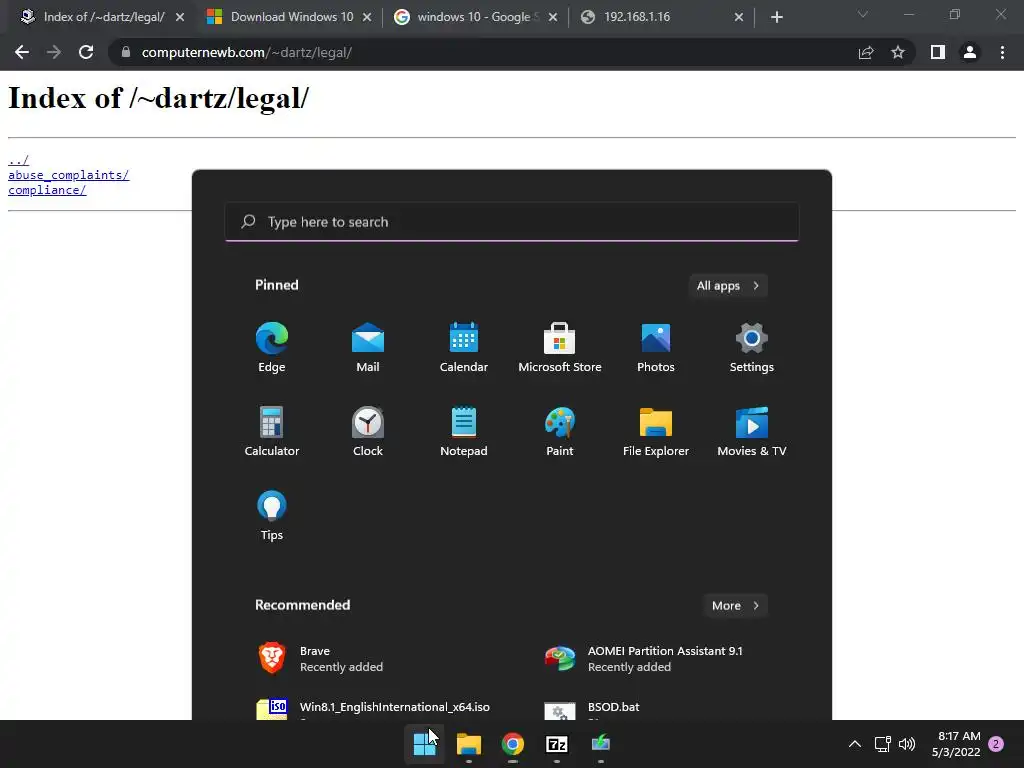Open the Calendar app
Screen dimensions: 1024x768
pyautogui.click(x=464, y=347)
